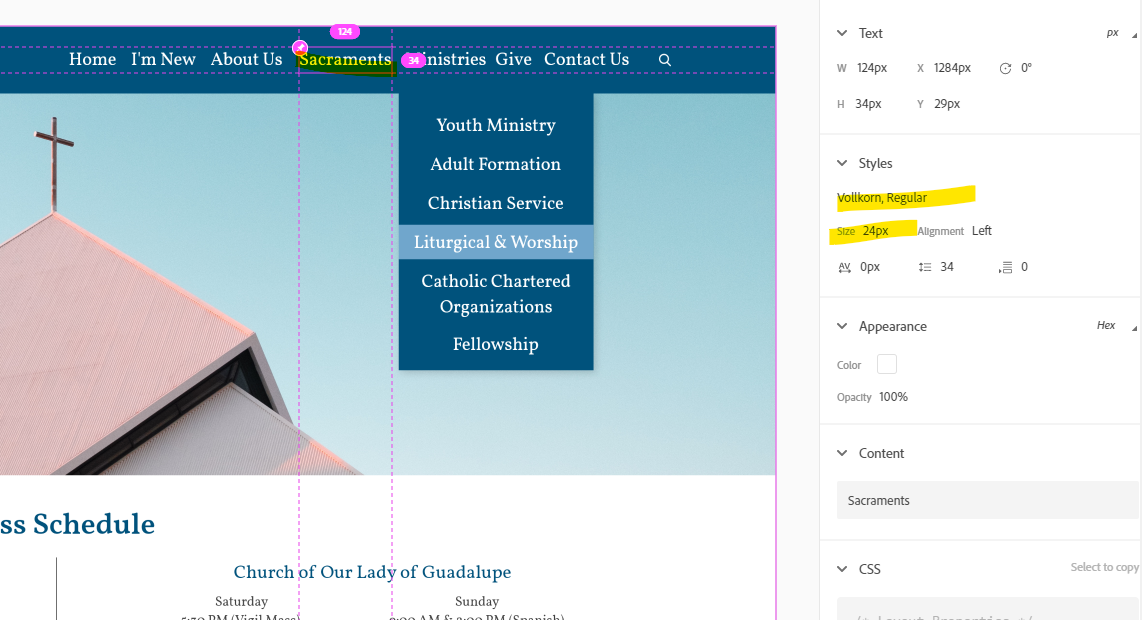Collapse the Styles section
The image size is (1142, 620).
tap(842, 163)
